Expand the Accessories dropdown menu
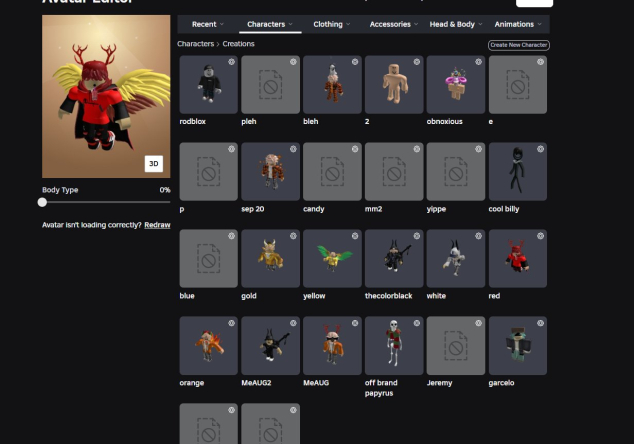 (x=392, y=24)
